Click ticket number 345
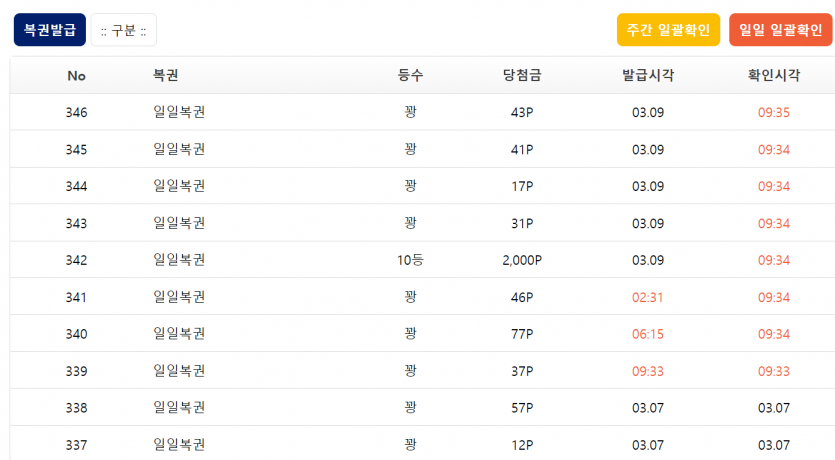This screenshot has width=835, height=460. point(76,150)
